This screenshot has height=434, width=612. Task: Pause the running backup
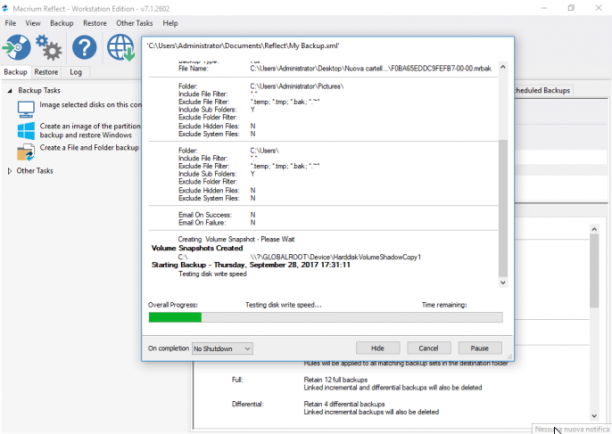(480, 348)
